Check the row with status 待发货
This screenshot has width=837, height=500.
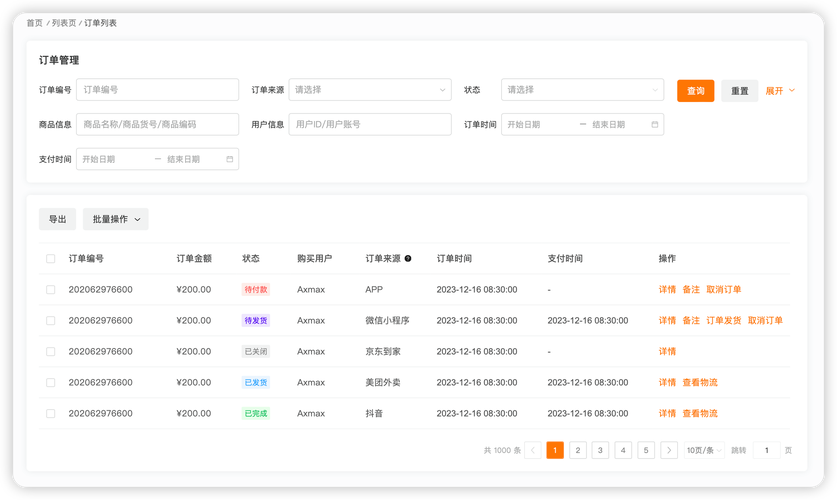[51, 321]
